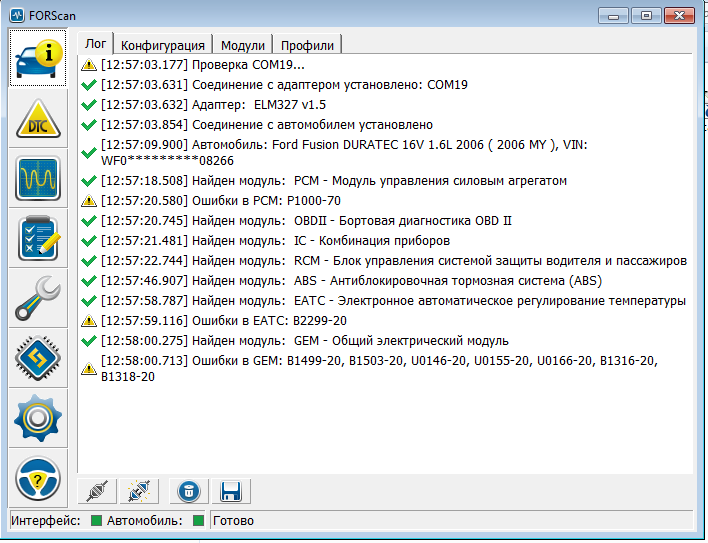Viewport: 708px width, 543px height.
Task: Click the clear log trash button
Action: click(189, 491)
